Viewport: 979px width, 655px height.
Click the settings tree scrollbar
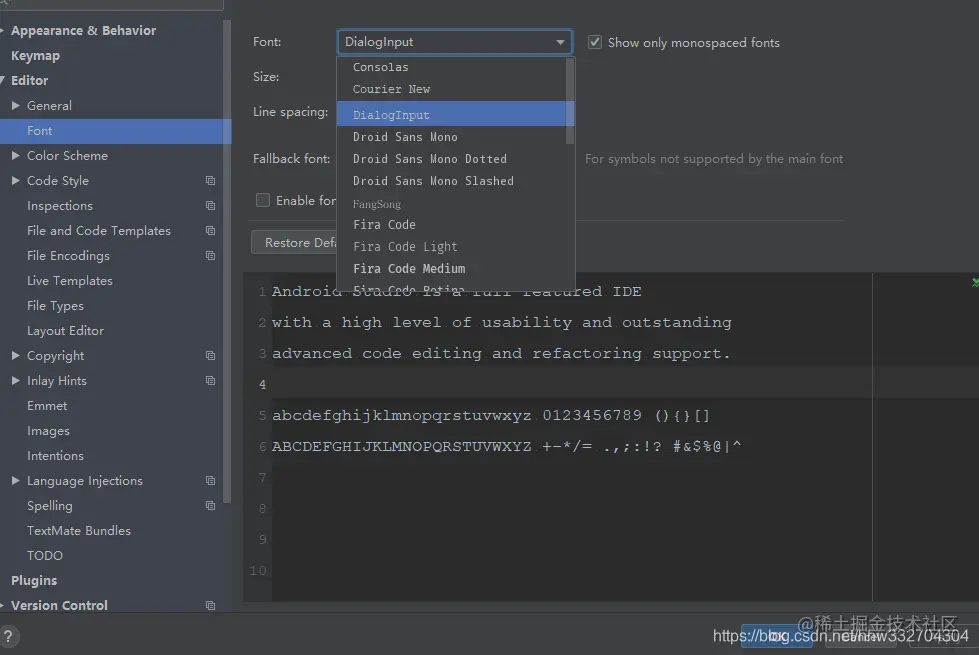click(x=227, y=261)
